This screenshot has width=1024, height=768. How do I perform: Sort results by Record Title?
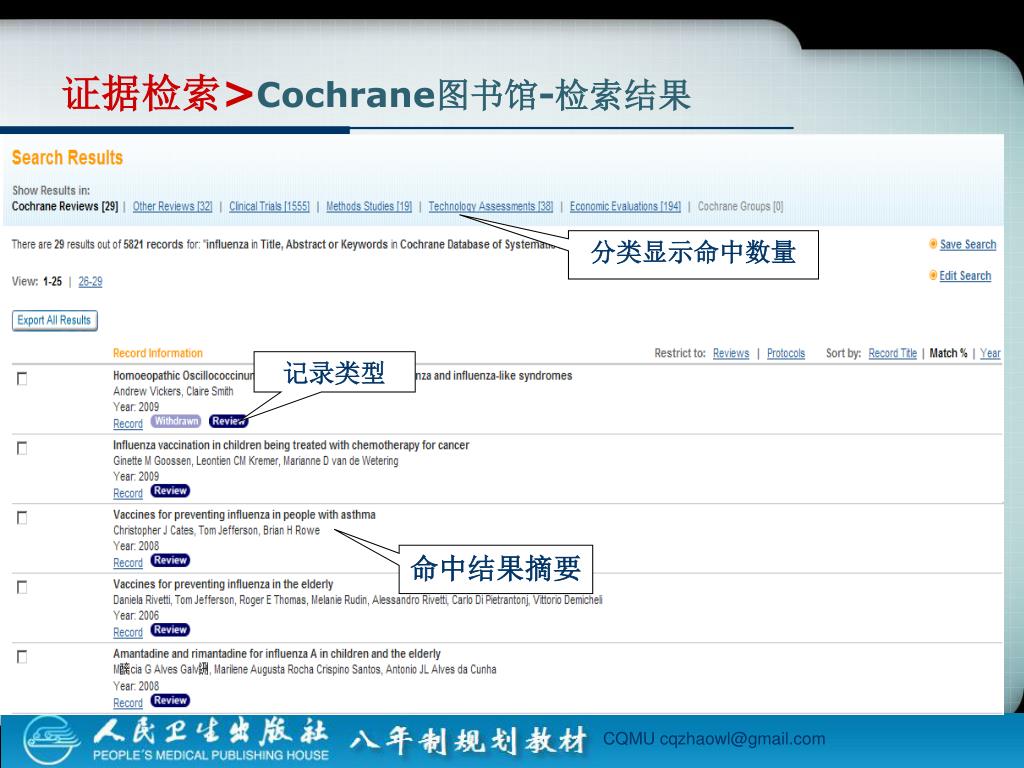tap(893, 353)
